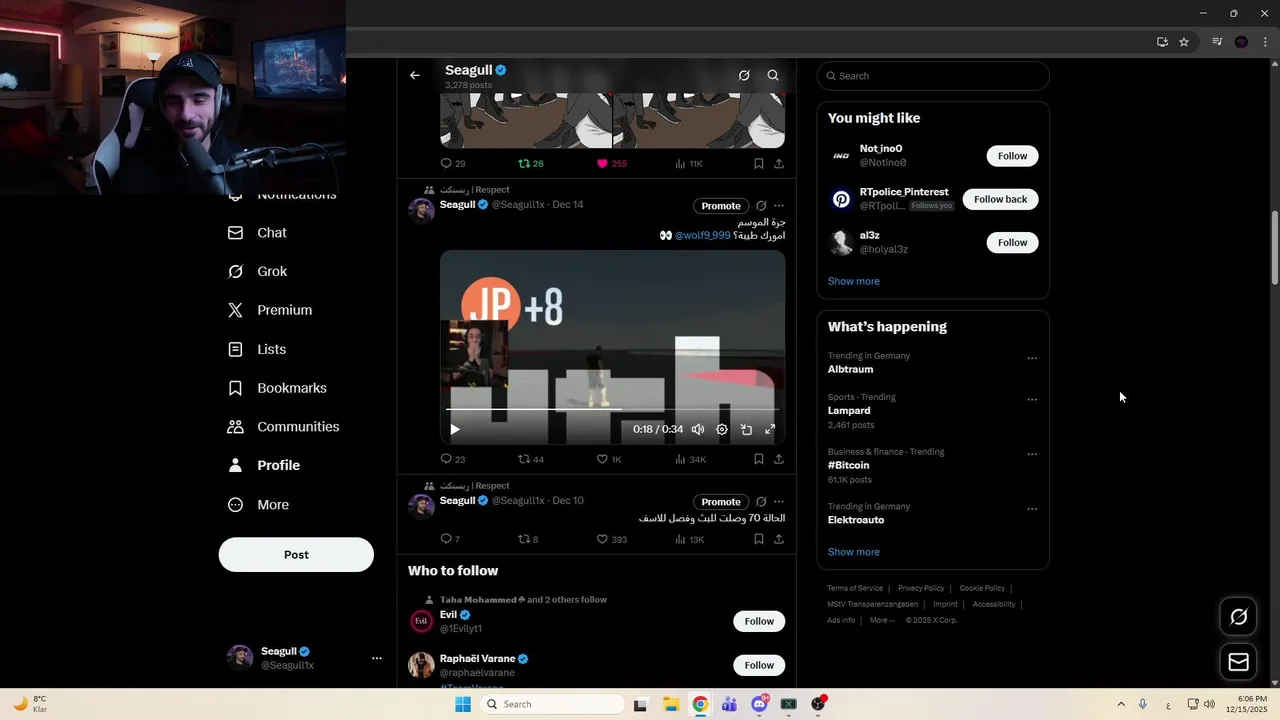The image size is (1280, 720).
Task: Bookmark this tab with the browser star
Action: pyautogui.click(x=1184, y=42)
